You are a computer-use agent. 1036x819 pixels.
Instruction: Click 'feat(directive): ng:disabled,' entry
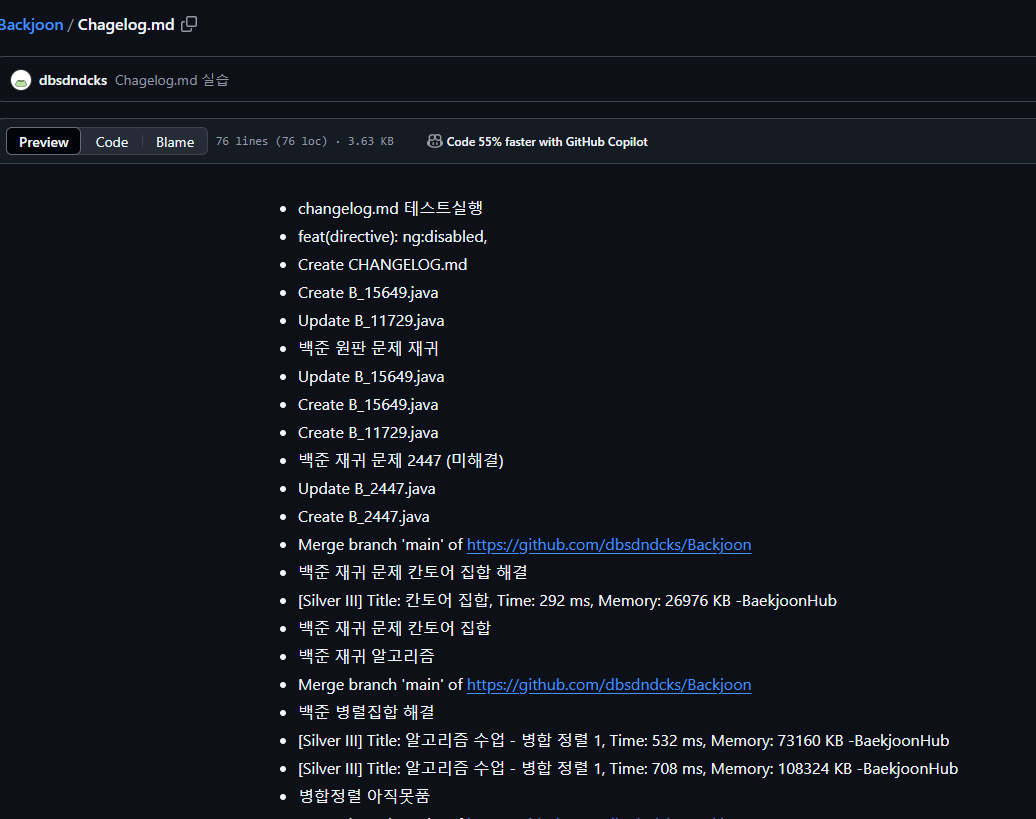pos(392,236)
